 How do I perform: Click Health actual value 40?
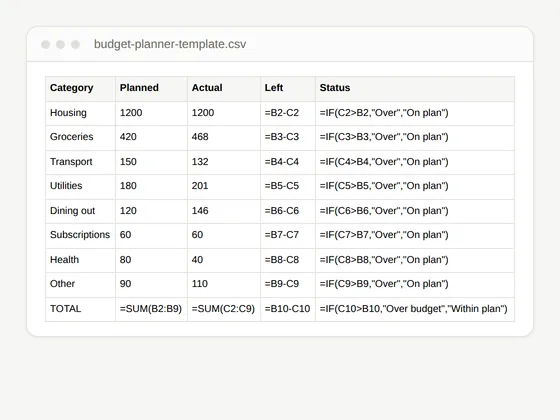(x=224, y=260)
